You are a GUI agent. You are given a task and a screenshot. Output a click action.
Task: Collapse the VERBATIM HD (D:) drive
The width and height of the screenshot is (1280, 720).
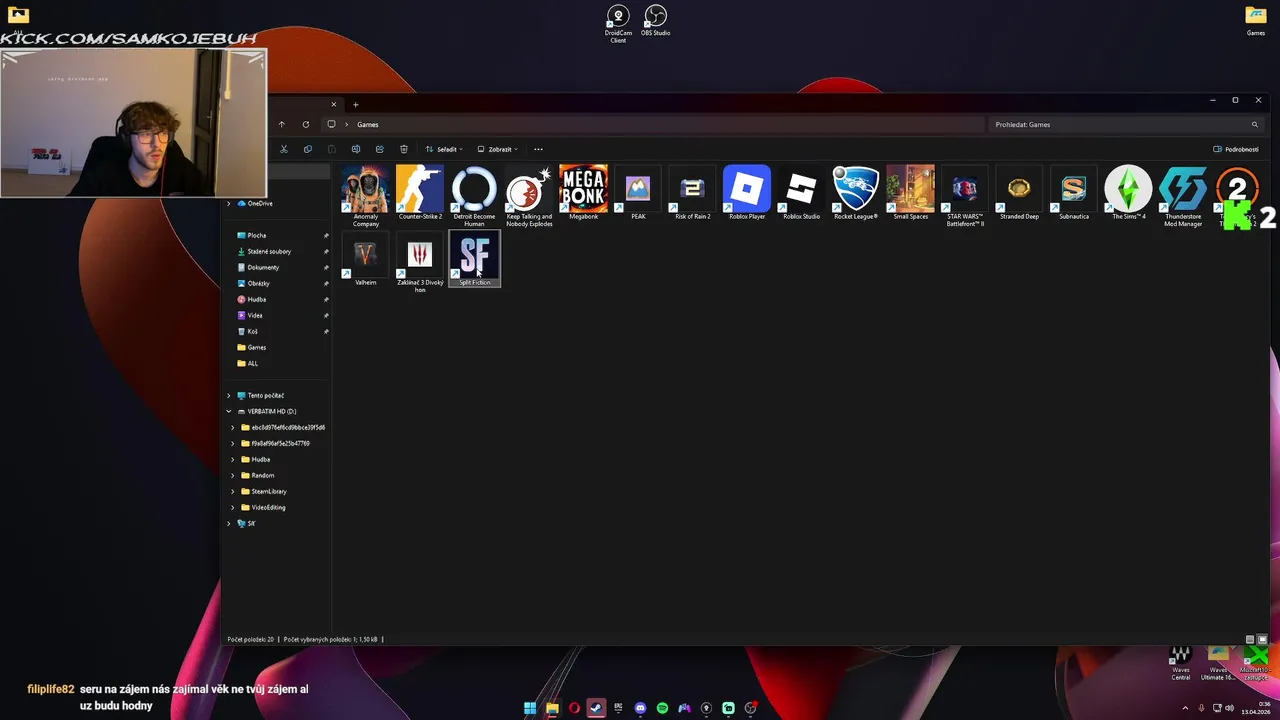229,411
